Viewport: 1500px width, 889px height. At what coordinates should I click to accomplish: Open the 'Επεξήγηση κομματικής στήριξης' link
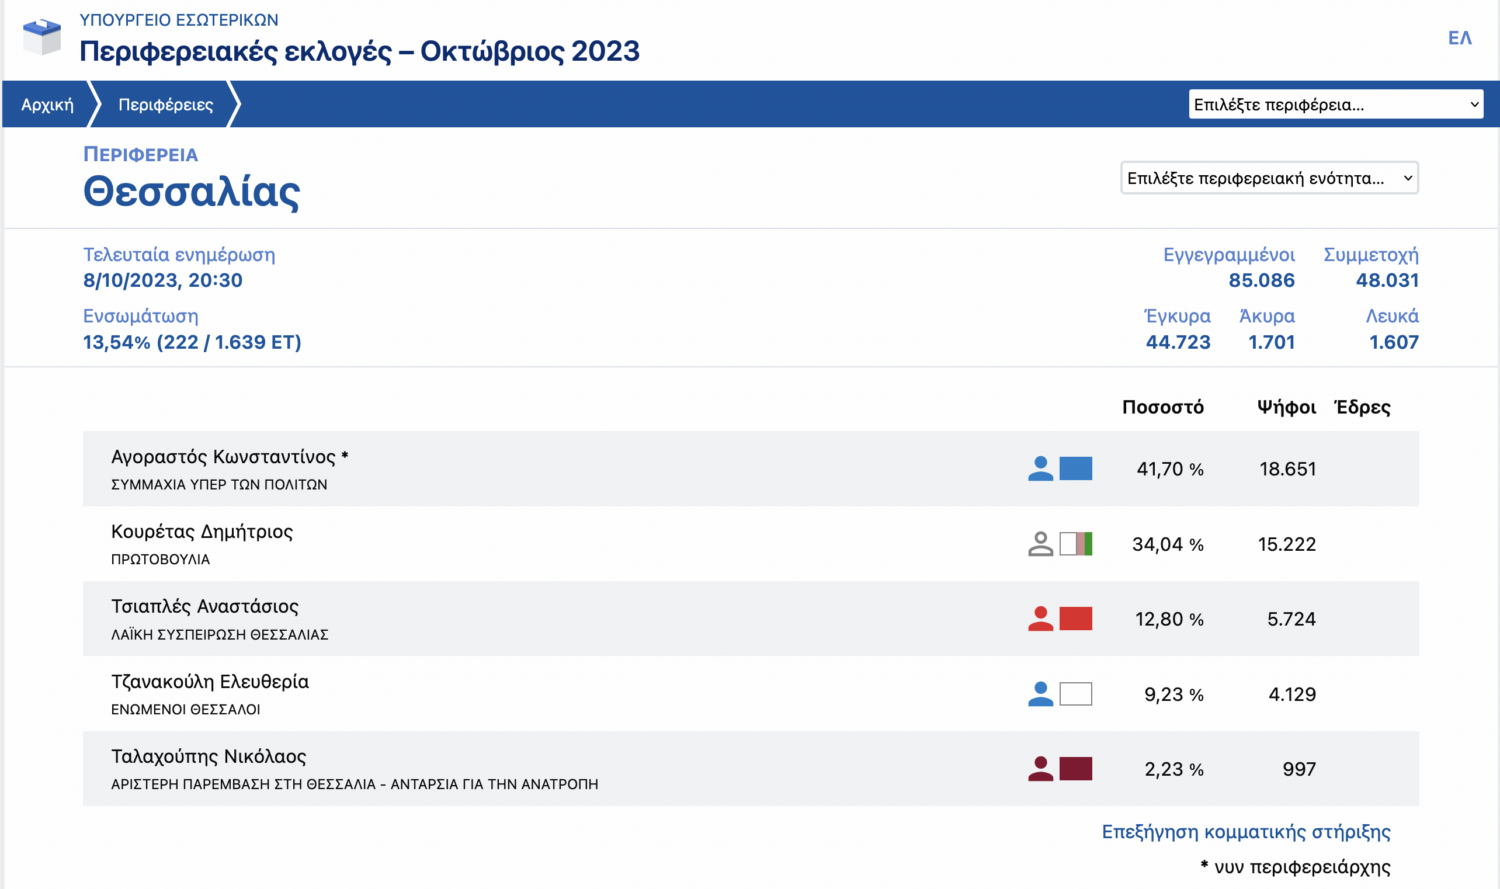(1246, 832)
